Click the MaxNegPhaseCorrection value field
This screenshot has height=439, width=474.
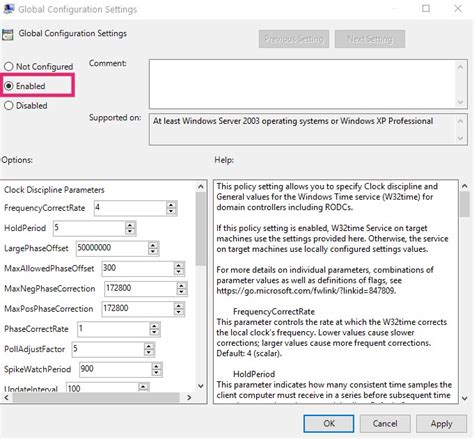140,289
